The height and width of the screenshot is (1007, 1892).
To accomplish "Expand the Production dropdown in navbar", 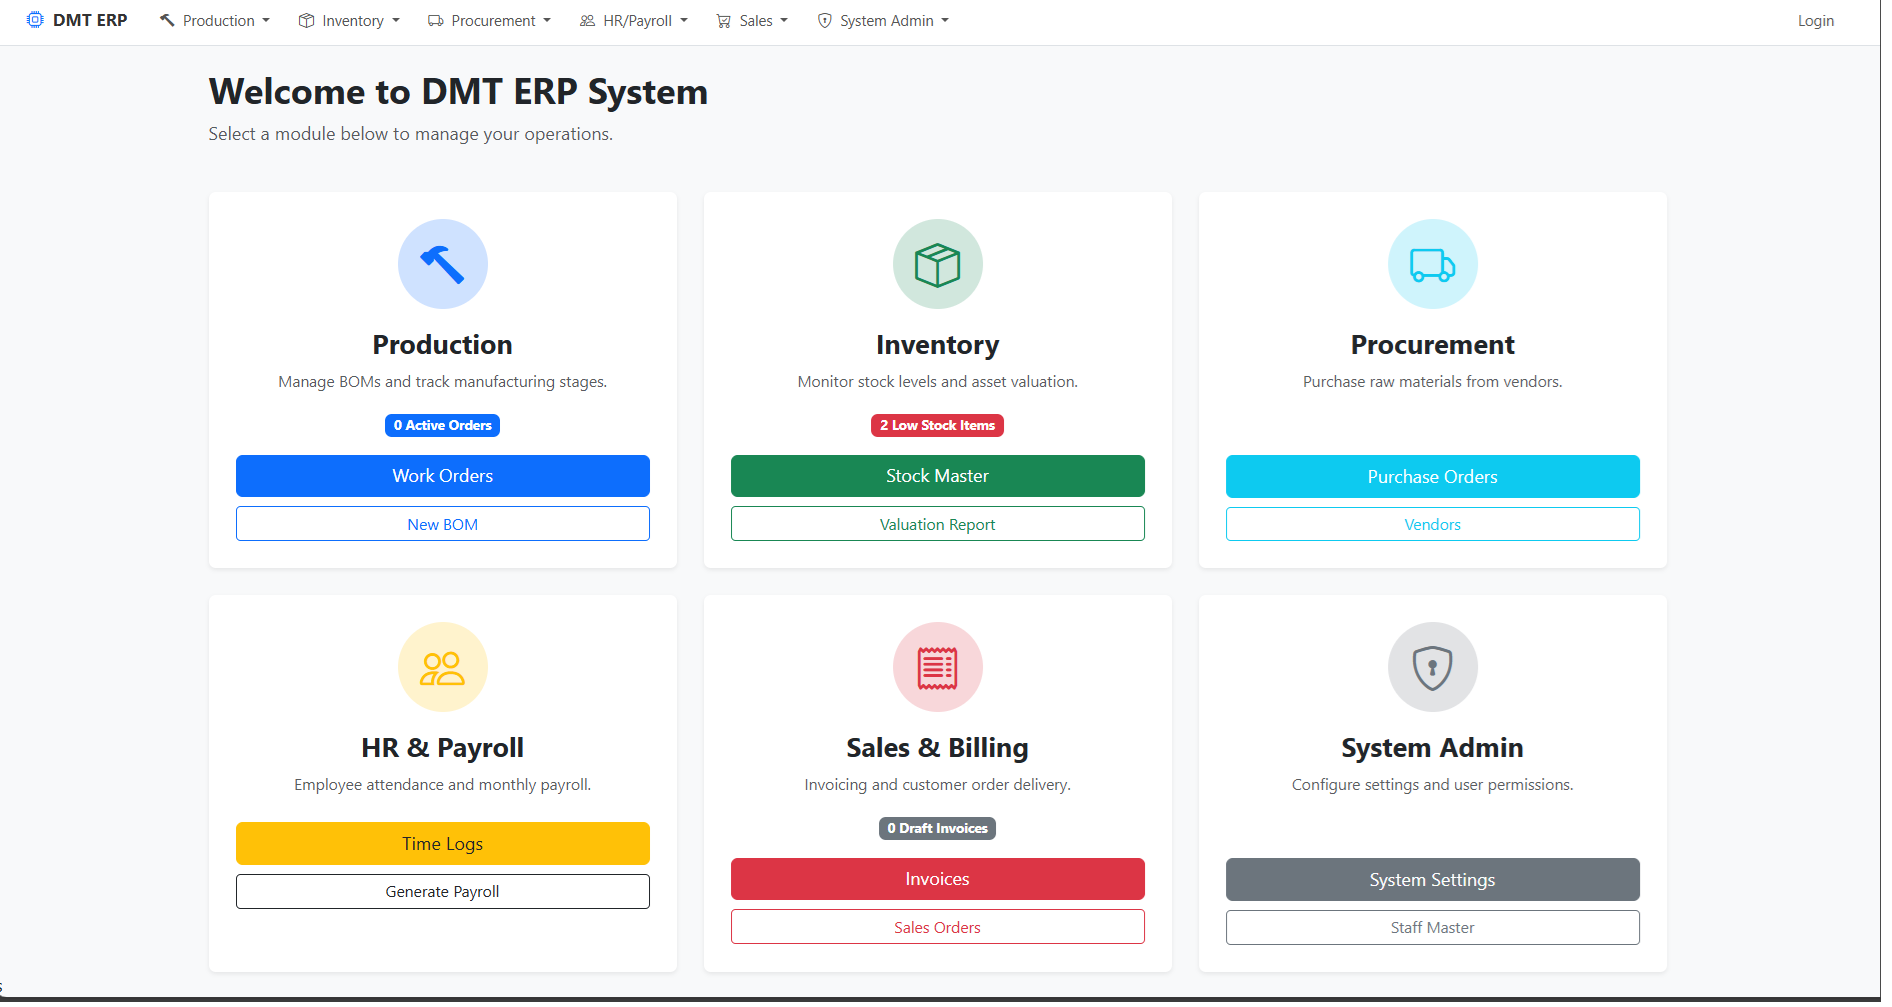I will point(215,21).
